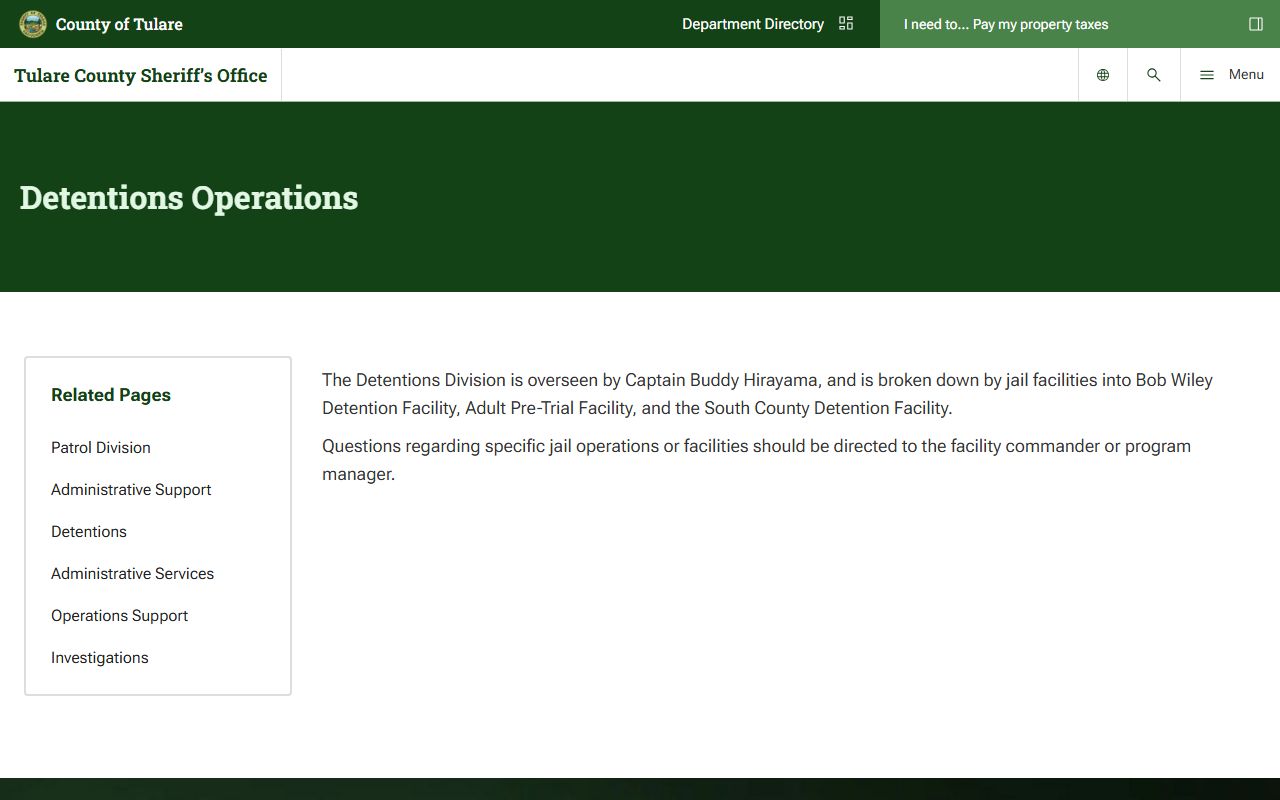Click the side panel icon beside property taxes

click(1256, 24)
